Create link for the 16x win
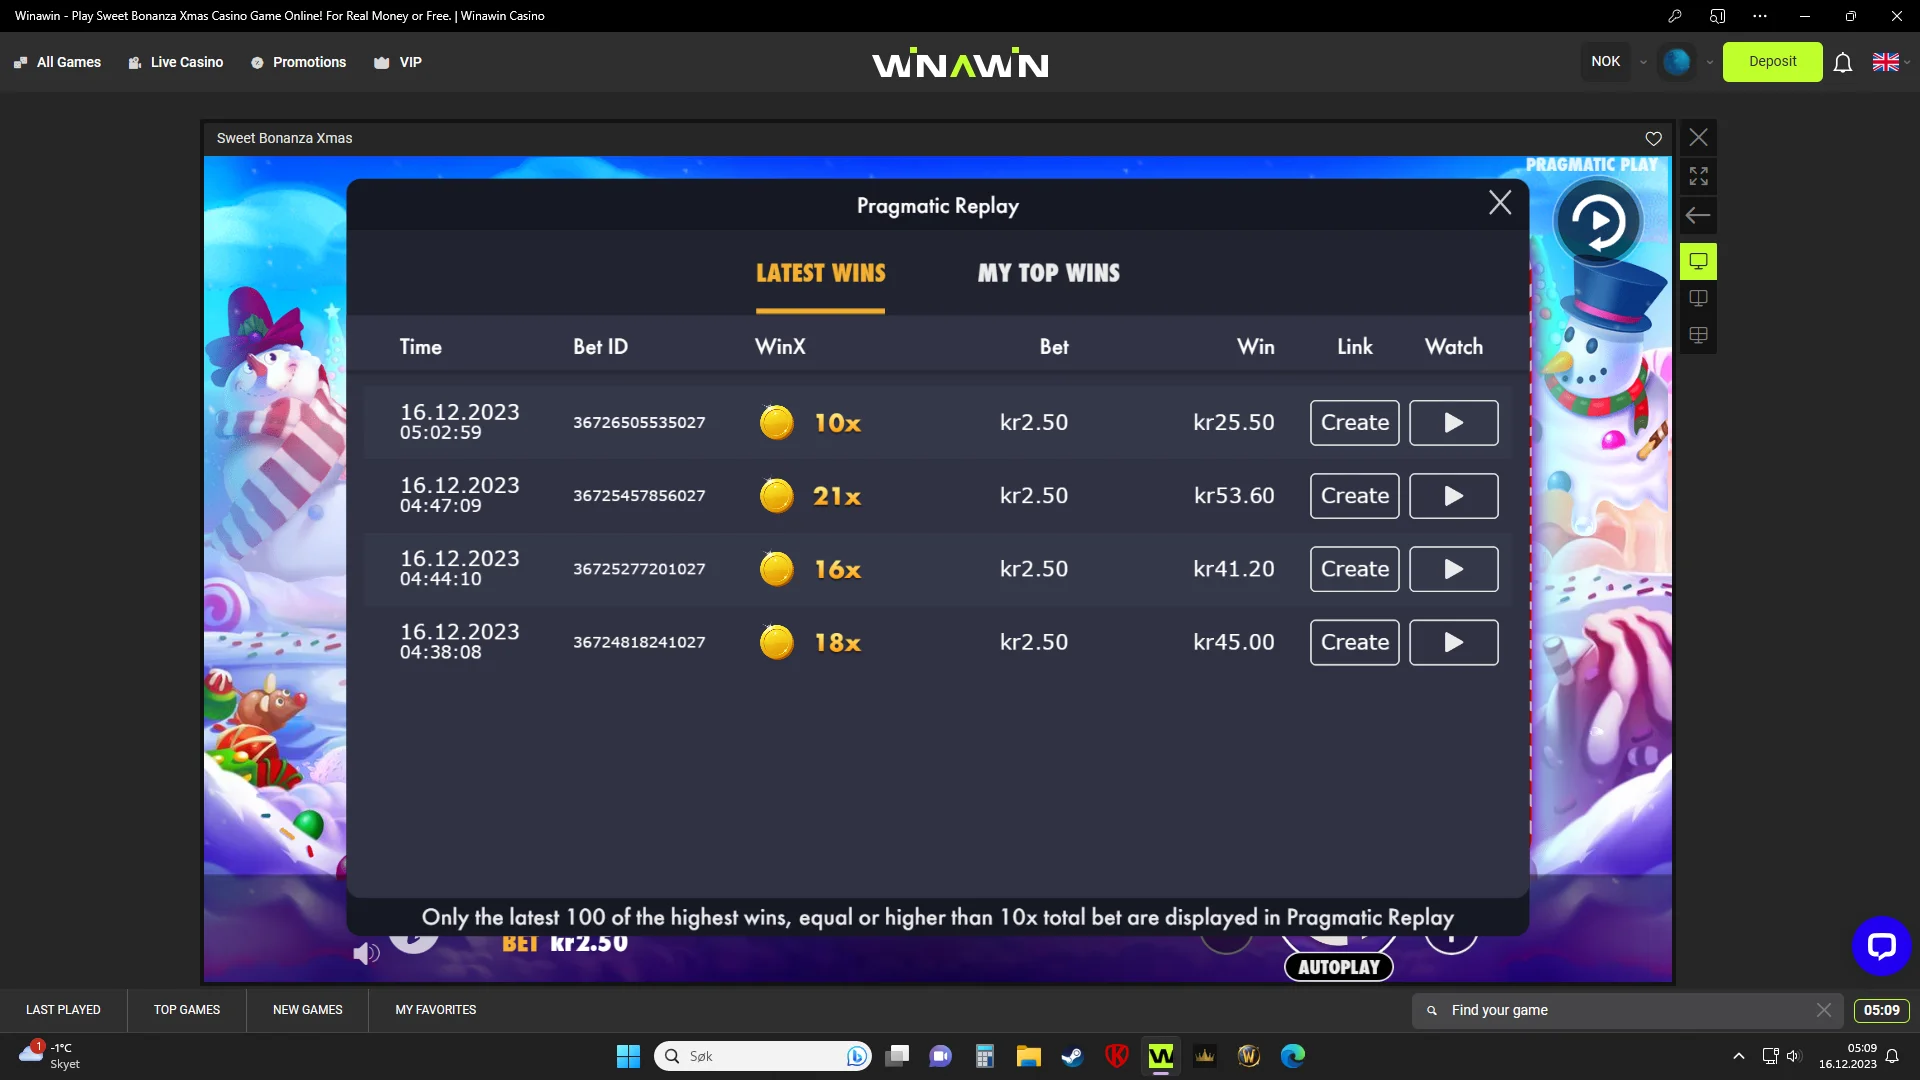Screen dimensions: 1920x1080 (1355, 569)
